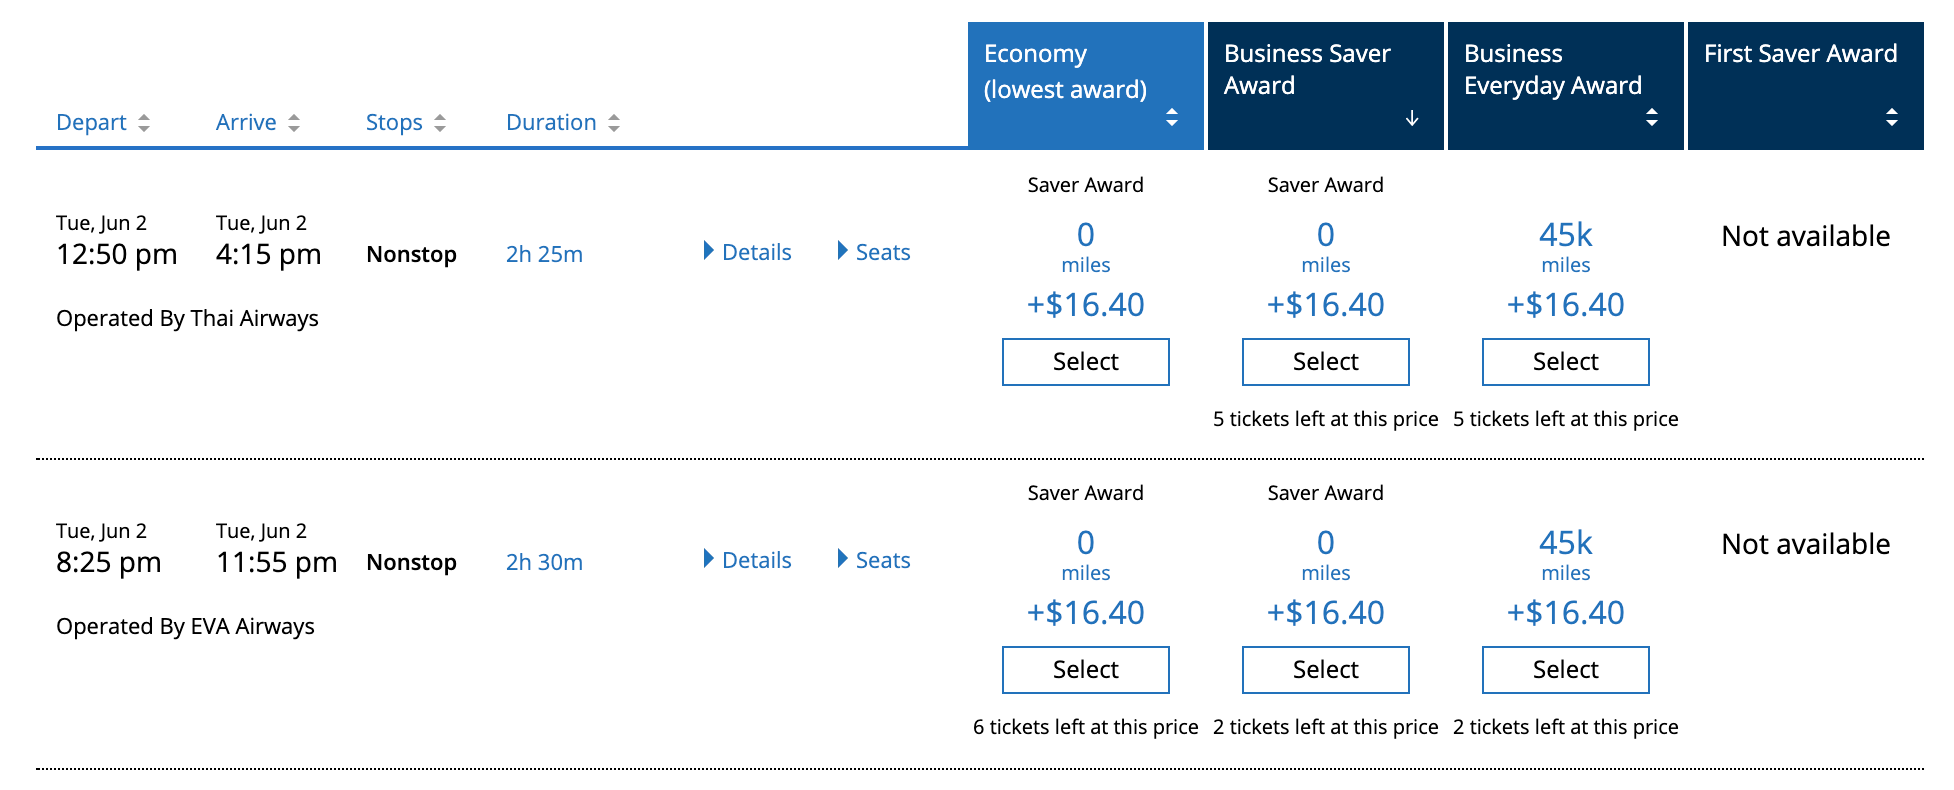Select Business Saver on EVA Airways flight
The height and width of the screenshot is (790, 1954).
(1325, 670)
